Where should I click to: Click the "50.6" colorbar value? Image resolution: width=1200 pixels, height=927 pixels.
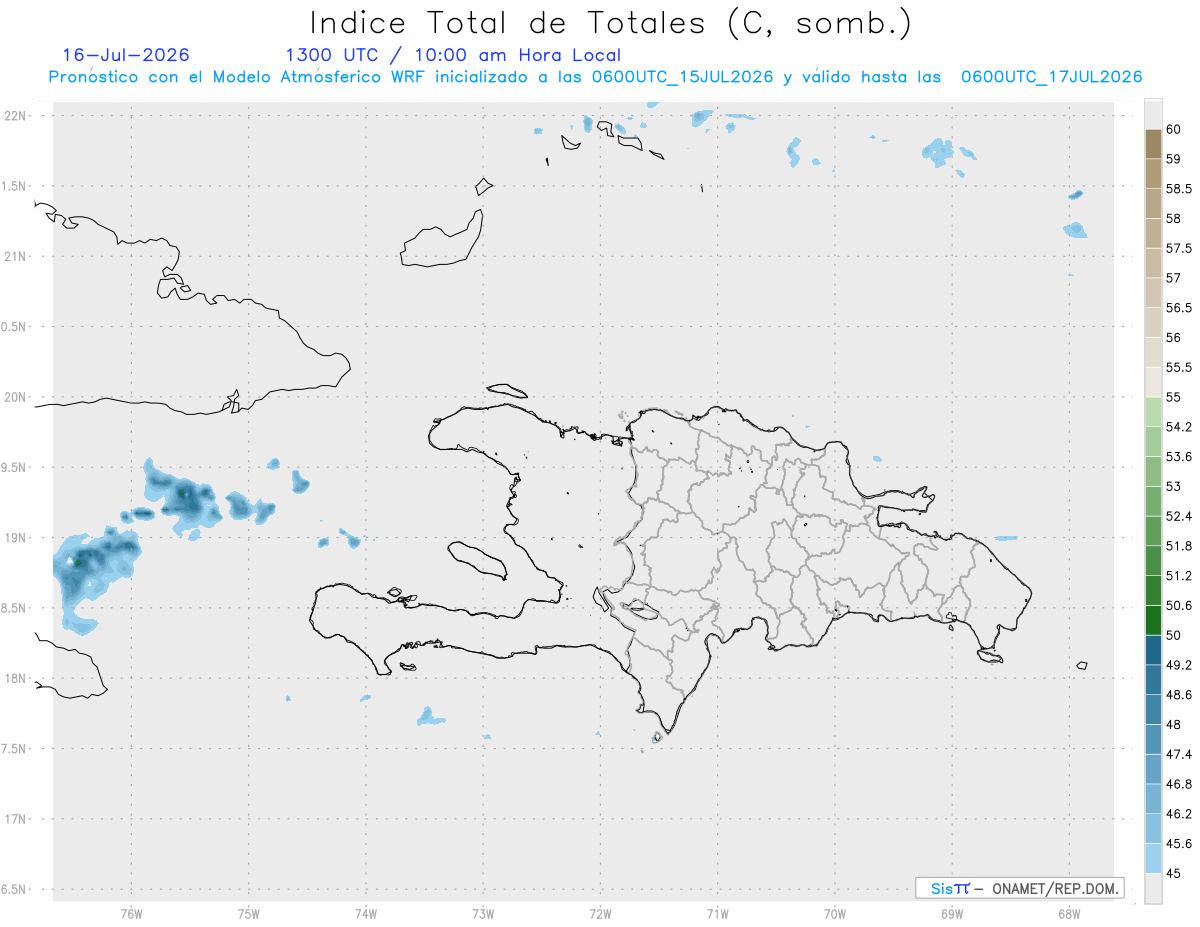click(x=1179, y=606)
